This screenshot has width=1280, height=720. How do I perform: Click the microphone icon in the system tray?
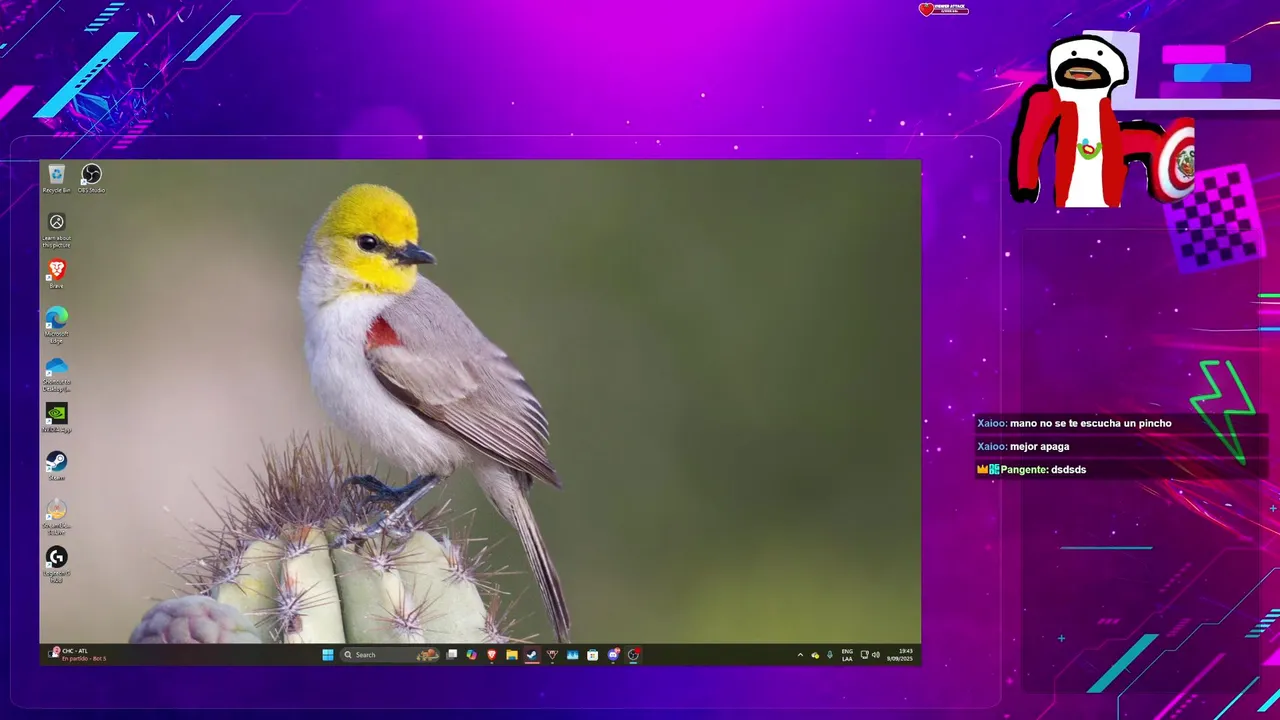pyautogui.click(x=830, y=655)
